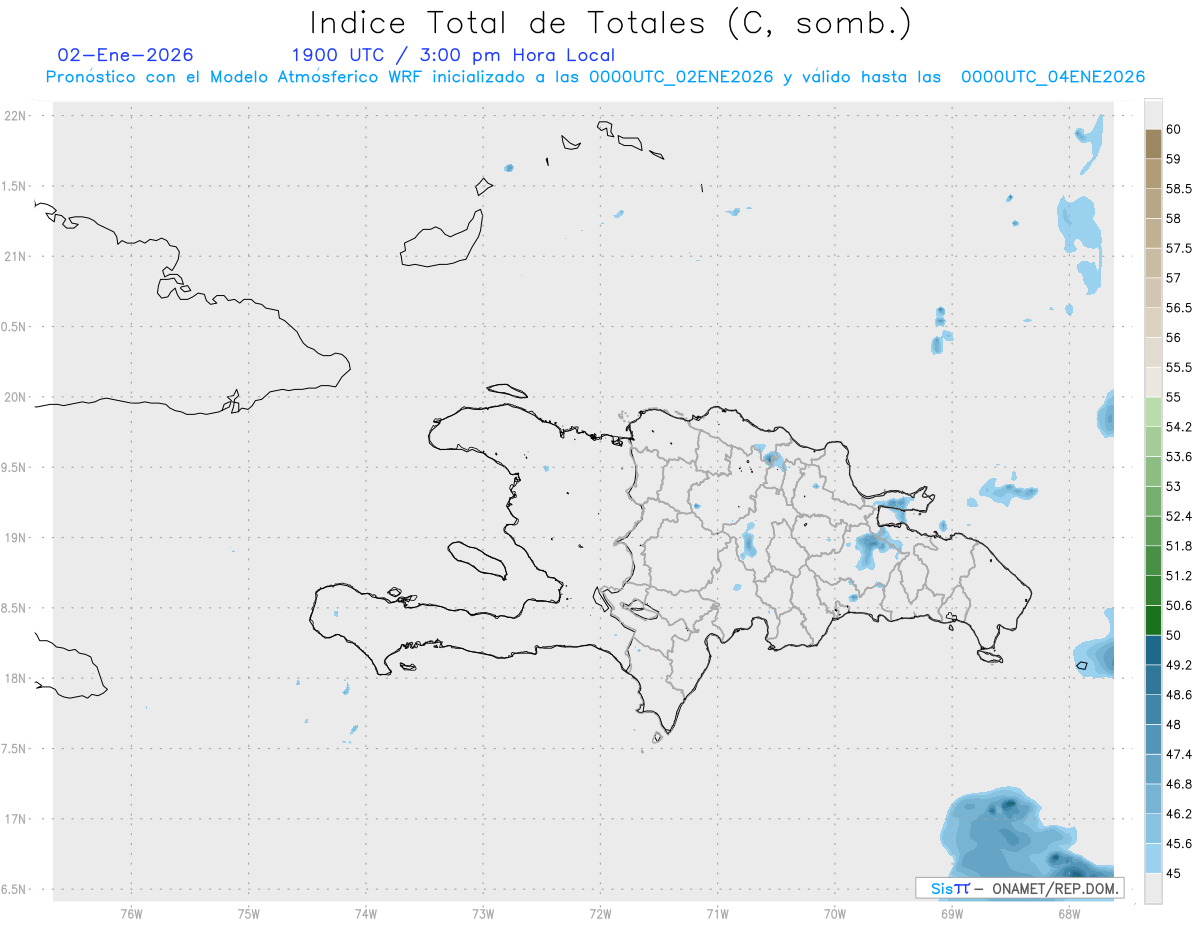Pick the green swatch between 52.4 and 53

click(x=1153, y=501)
